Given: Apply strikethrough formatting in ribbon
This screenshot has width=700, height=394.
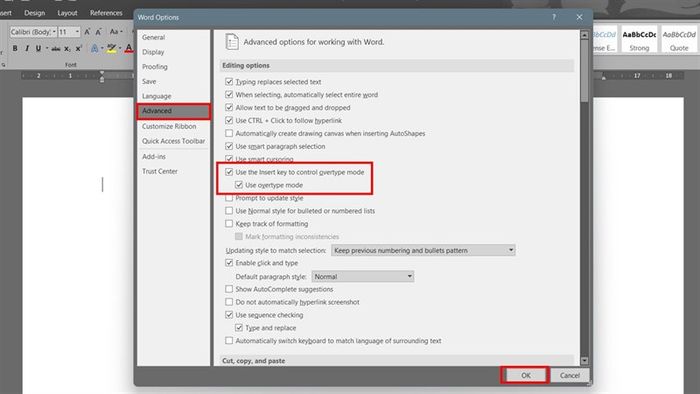Looking at the screenshot, I should point(56,49).
